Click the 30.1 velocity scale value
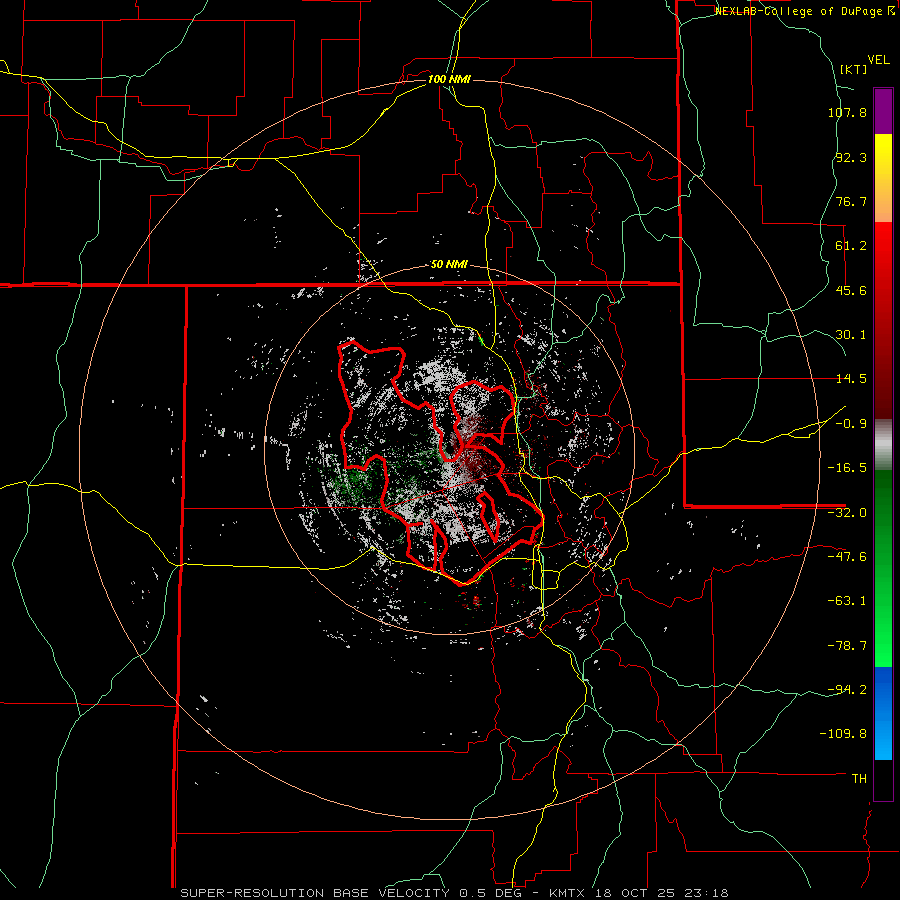Screen dimensions: 900x900 (x=851, y=335)
